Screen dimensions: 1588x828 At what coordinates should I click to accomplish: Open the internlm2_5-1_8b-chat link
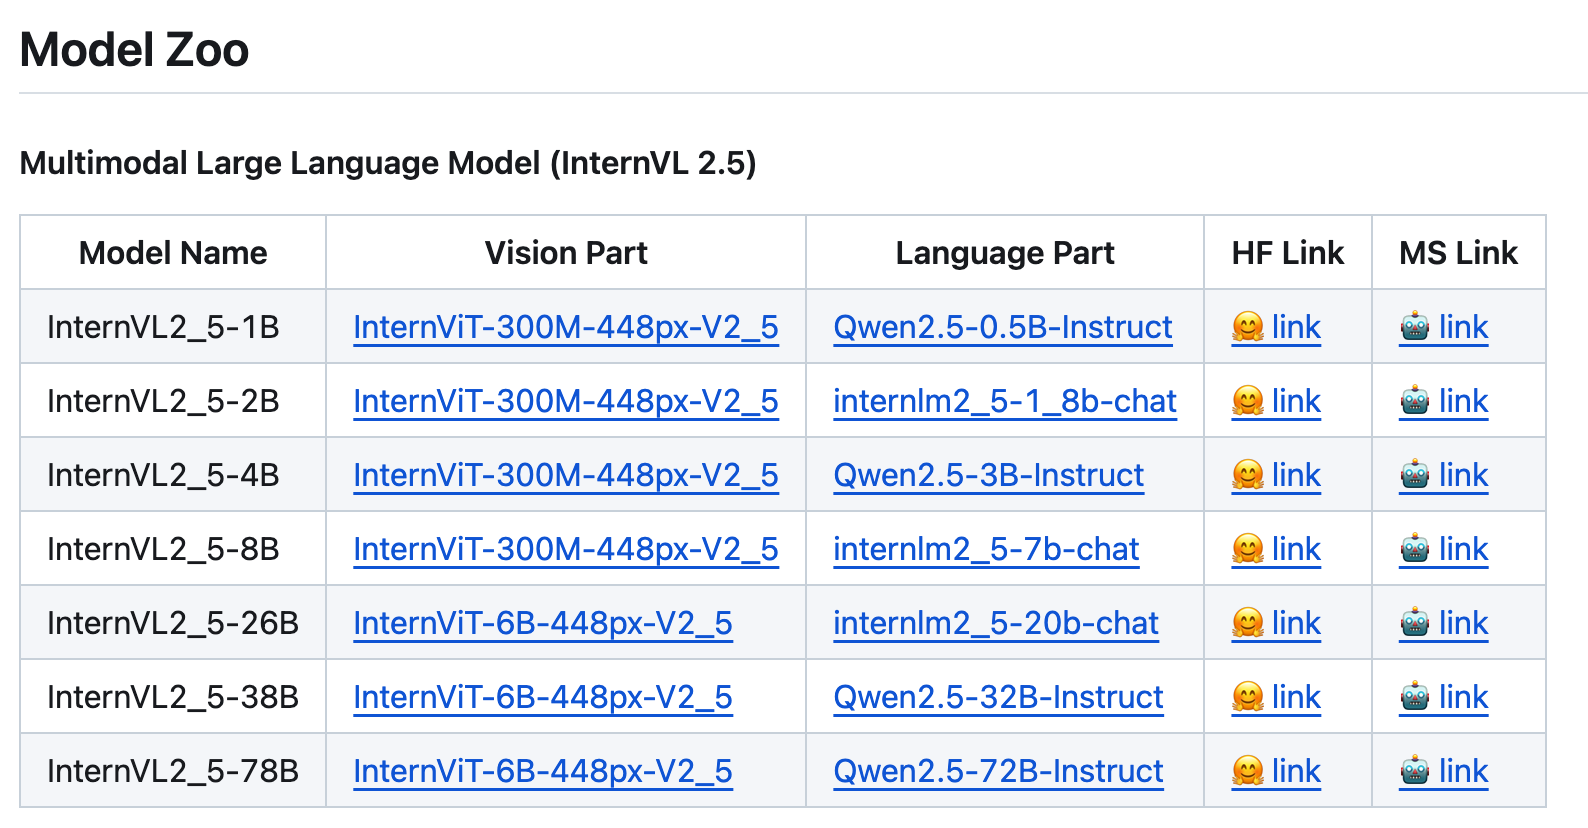point(1004,401)
